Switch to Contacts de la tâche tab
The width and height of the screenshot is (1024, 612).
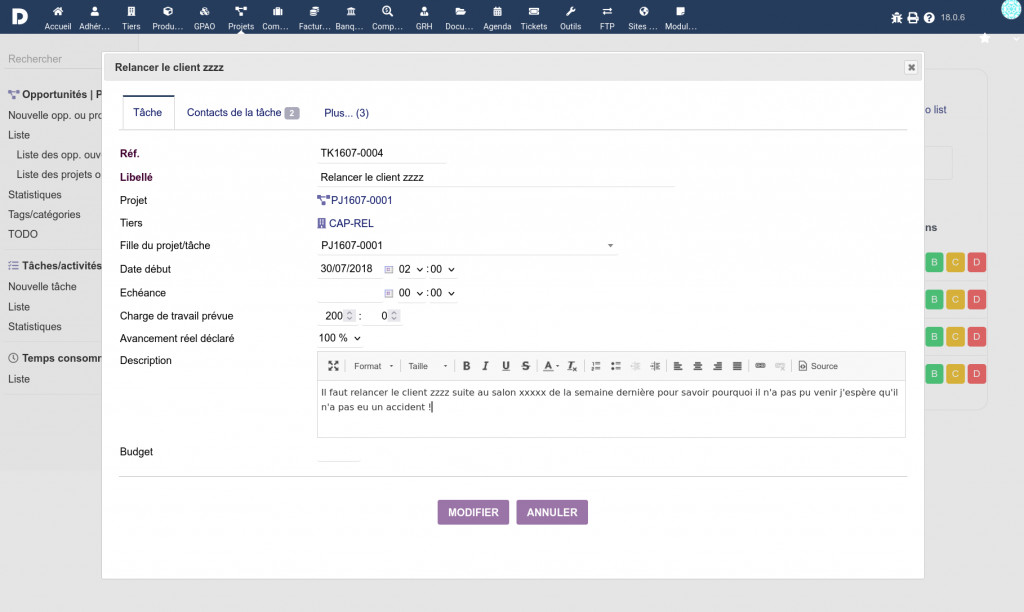[242, 113]
